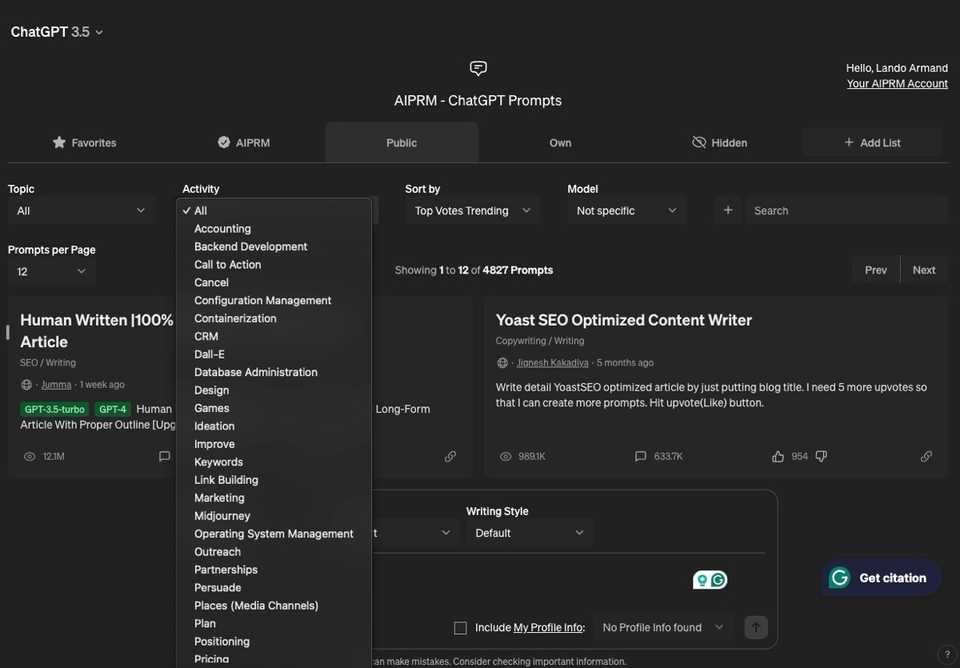
Task: Click the globe icon next to Jignesh Kakadiya
Action: [x=502, y=362]
